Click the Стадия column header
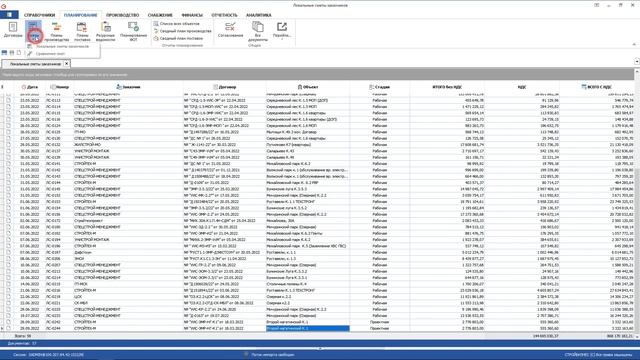Screen dimensions: 640x360 point(380,87)
